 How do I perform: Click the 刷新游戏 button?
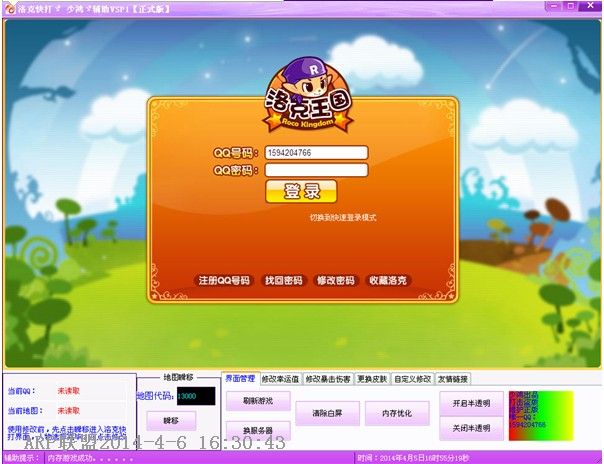pos(258,401)
